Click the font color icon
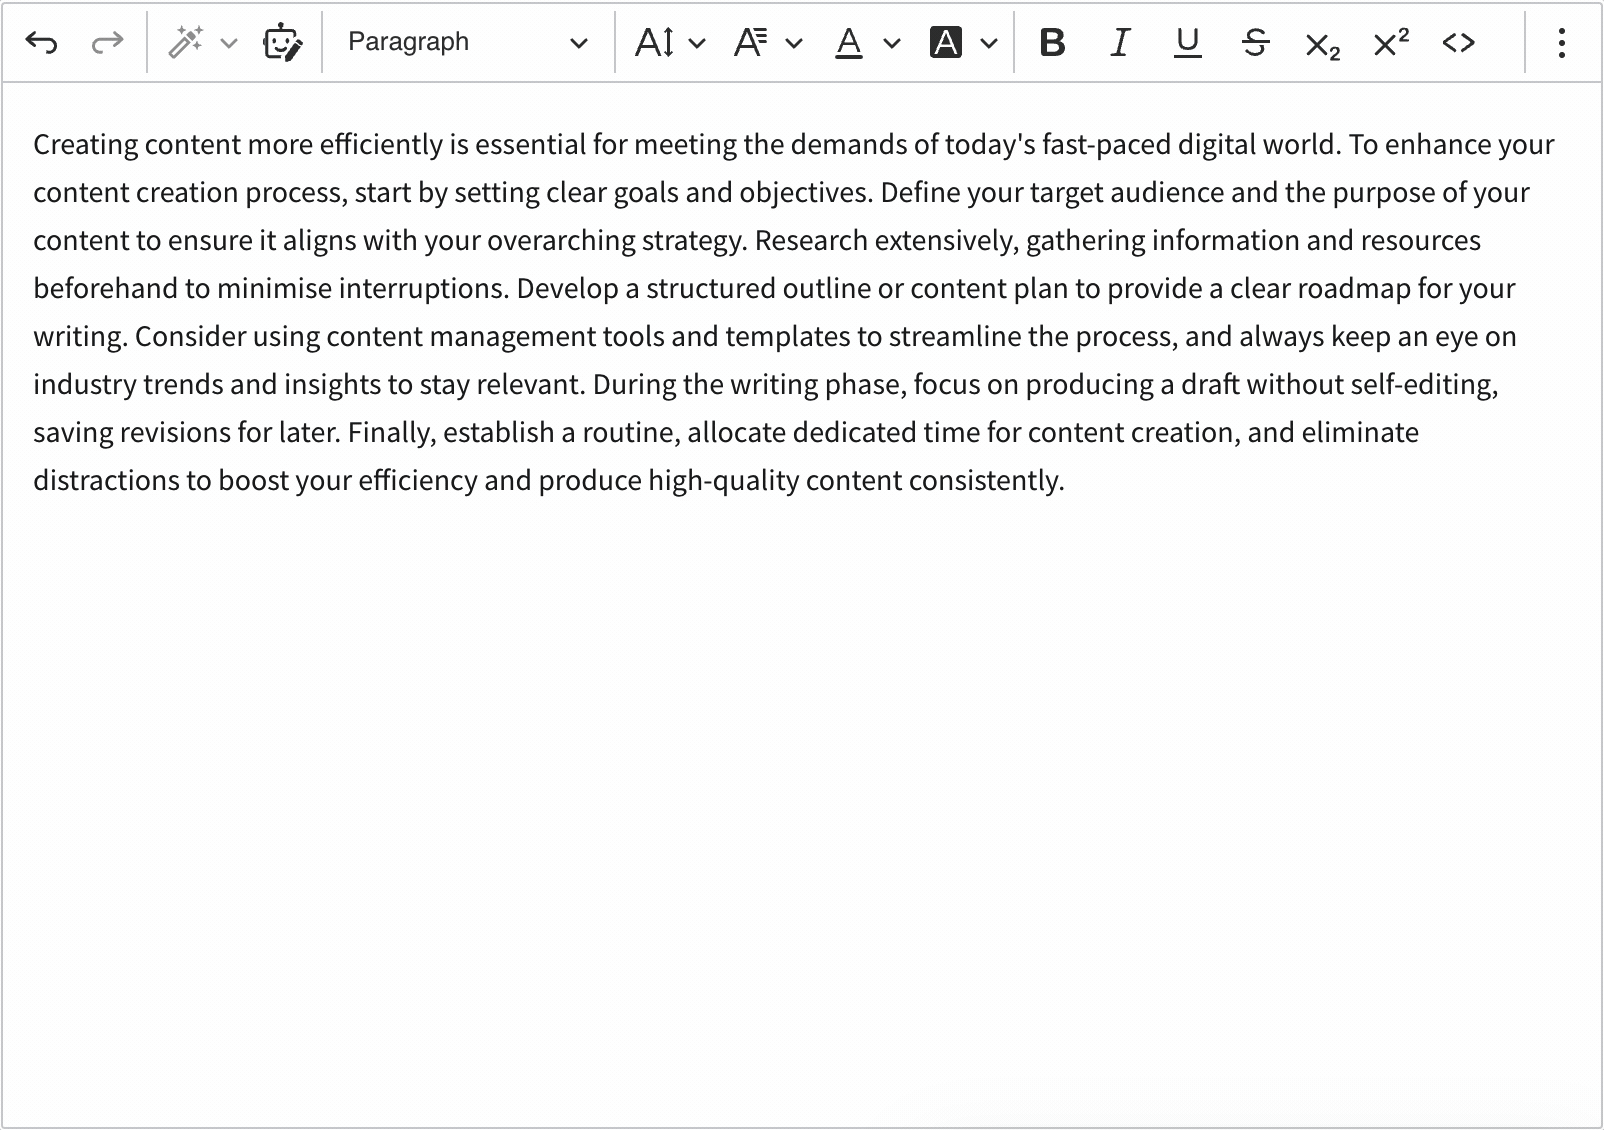This screenshot has height=1130, width=1604. click(x=849, y=42)
